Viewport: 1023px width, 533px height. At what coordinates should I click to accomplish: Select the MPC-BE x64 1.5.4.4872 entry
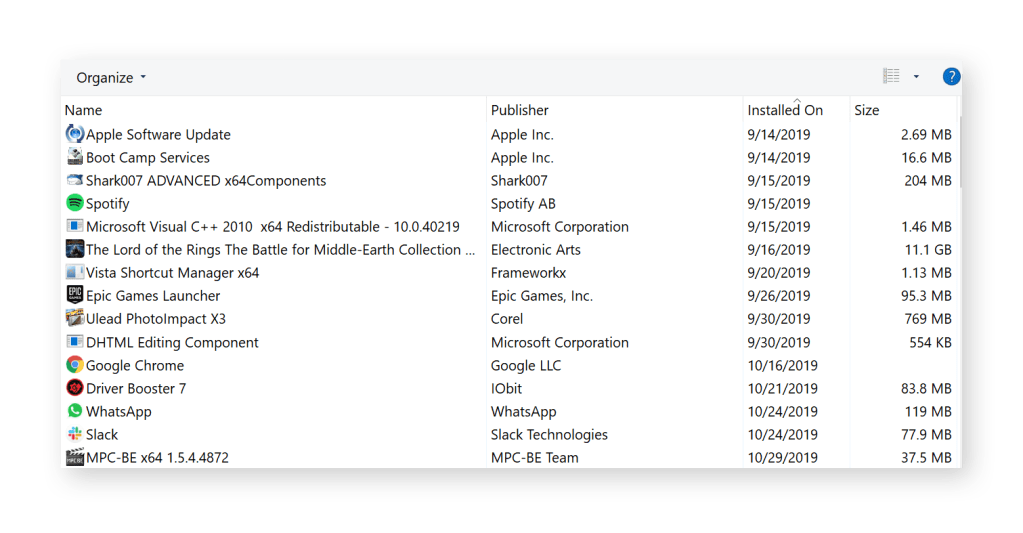tap(157, 458)
